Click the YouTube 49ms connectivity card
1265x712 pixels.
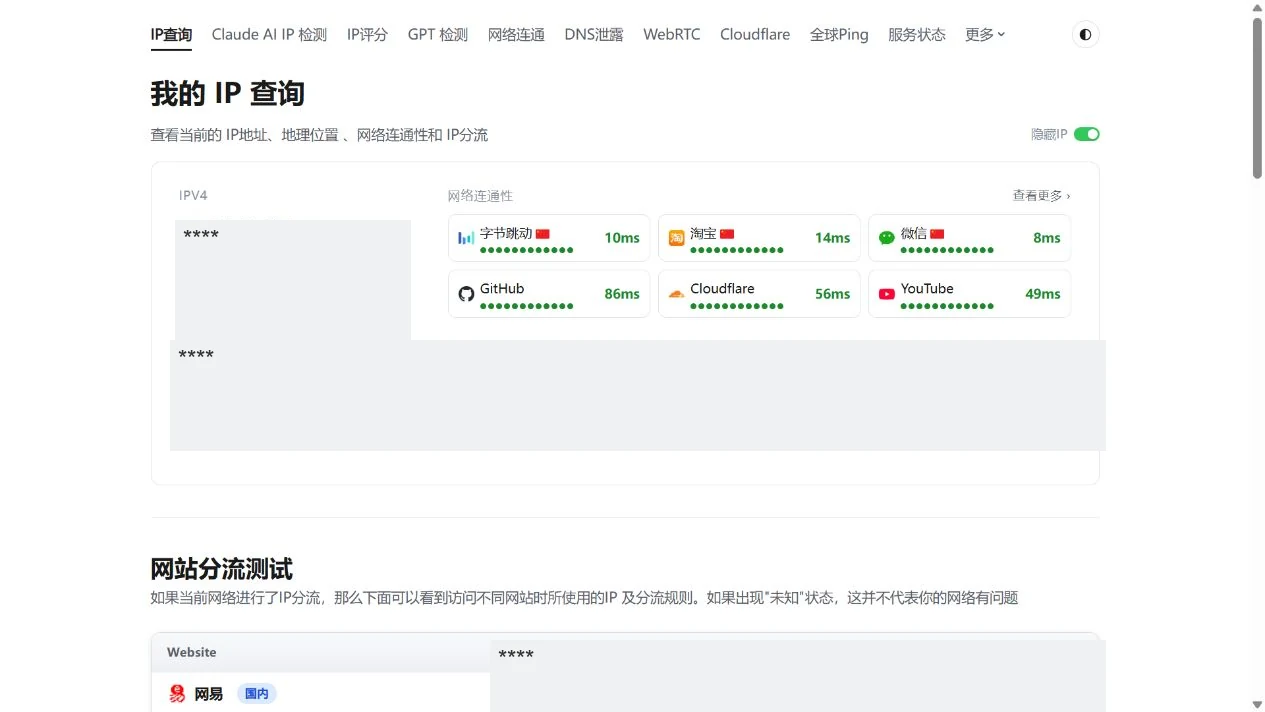(x=969, y=294)
